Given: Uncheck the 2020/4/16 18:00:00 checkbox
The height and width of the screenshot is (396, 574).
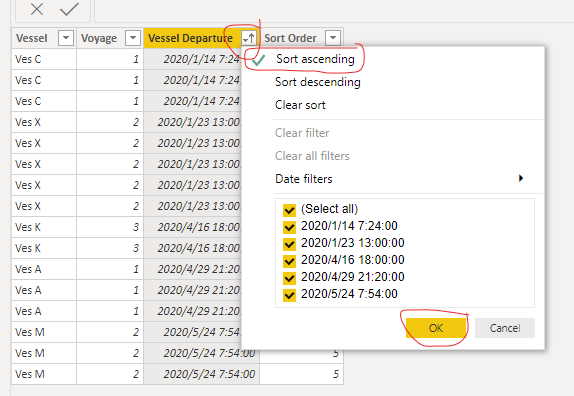Looking at the screenshot, I should 289,261.
